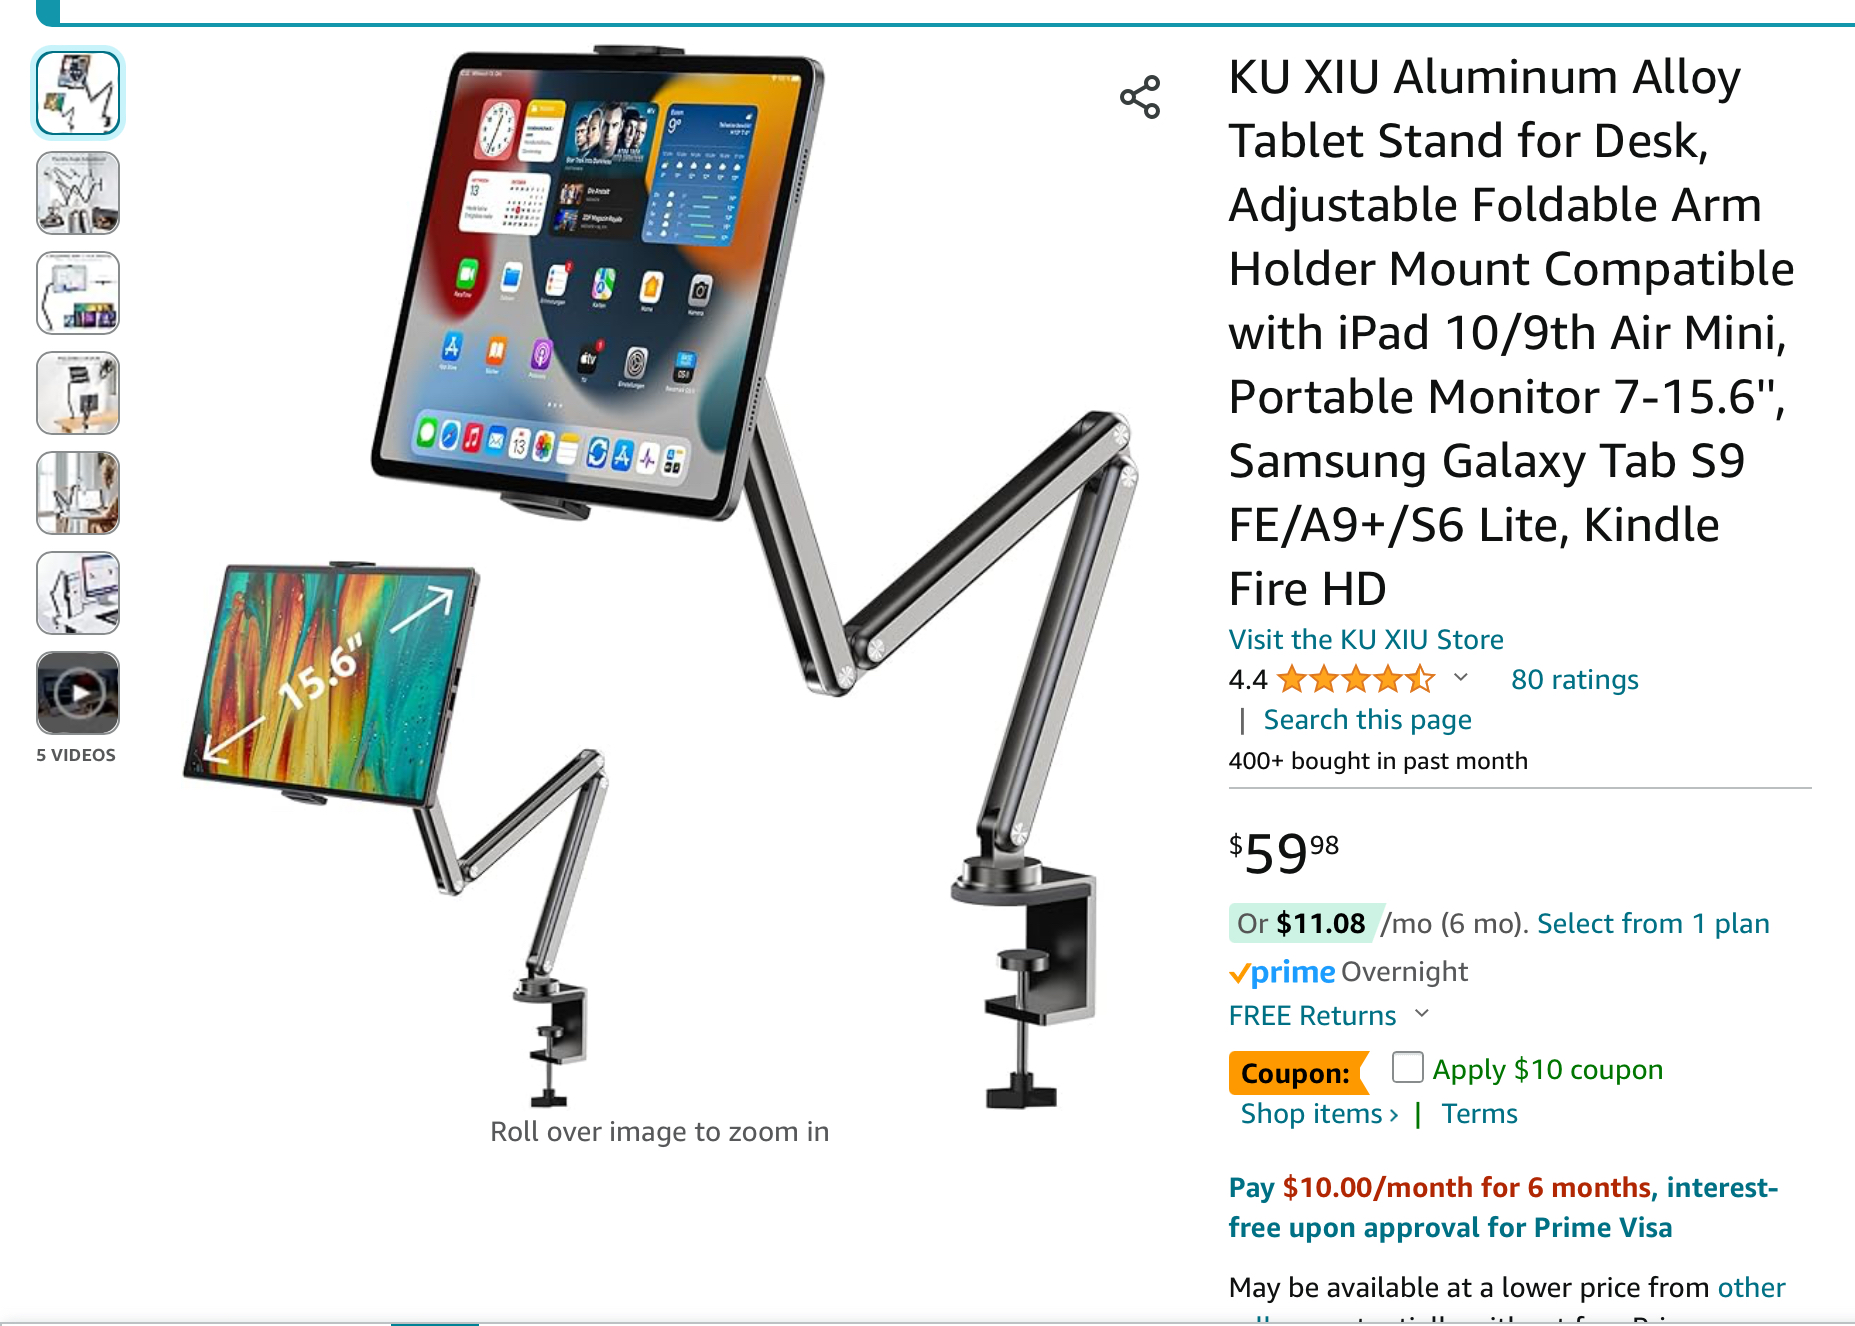Image resolution: width=1855 pixels, height=1326 pixels.
Task: Click Search this page link
Action: tap(1367, 720)
